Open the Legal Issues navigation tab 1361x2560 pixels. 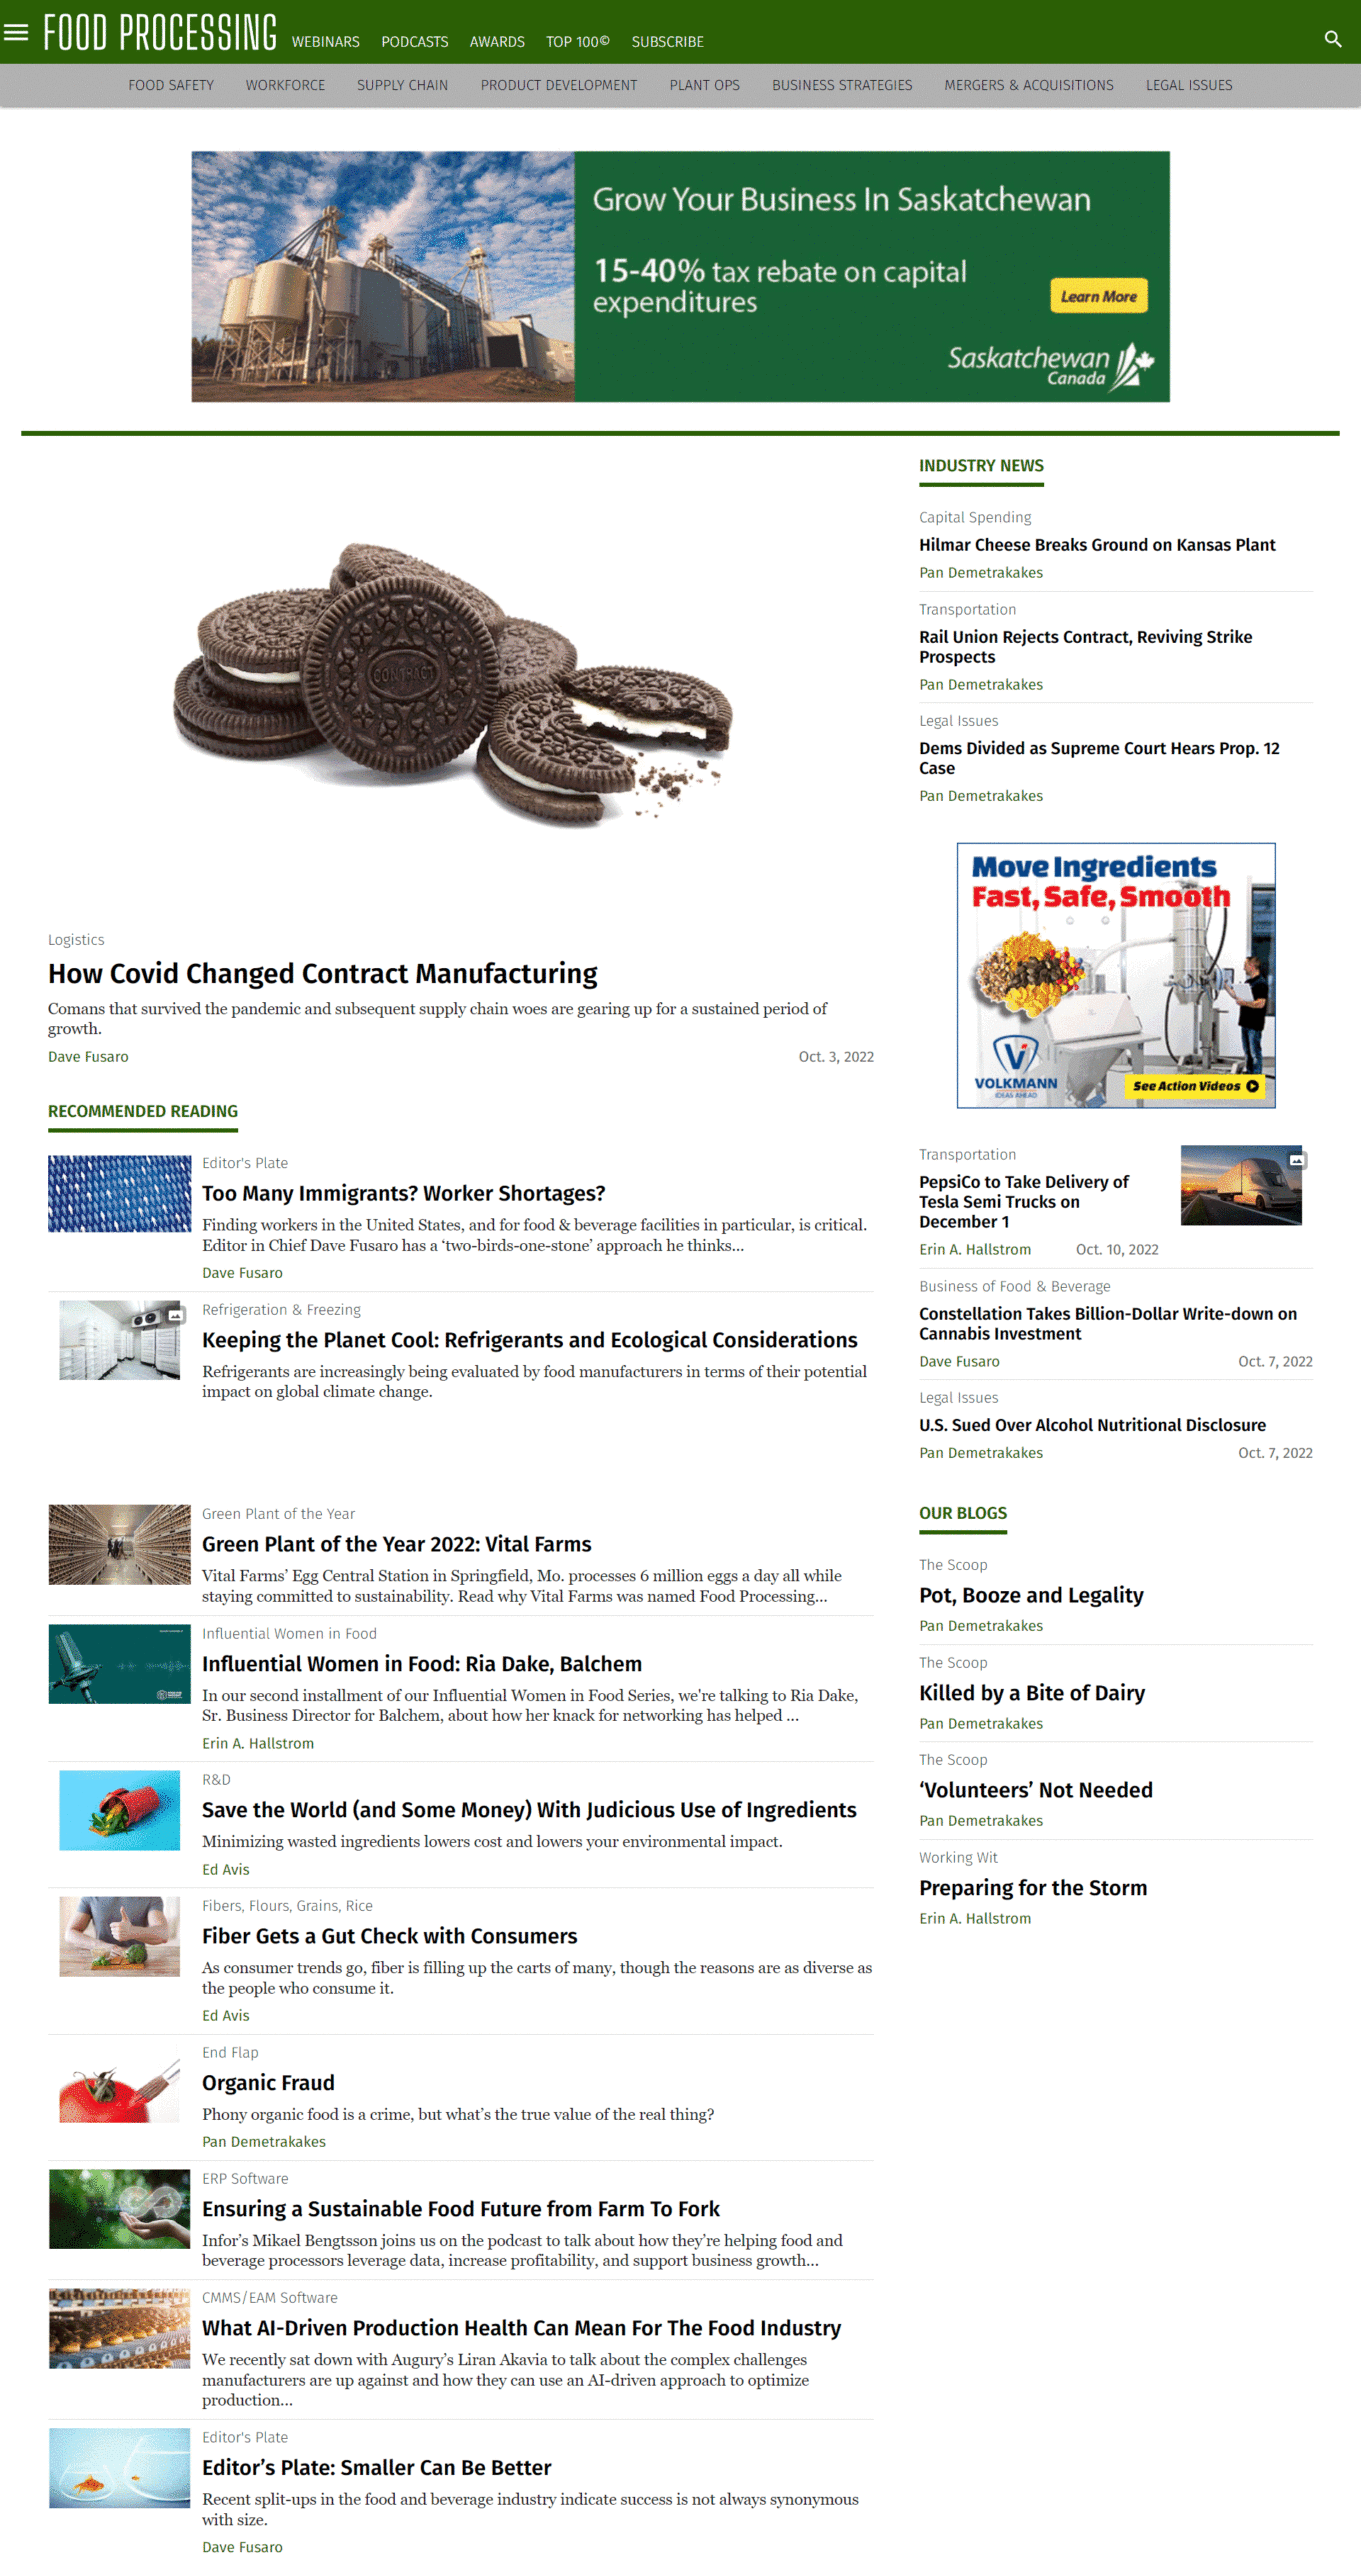(x=1188, y=85)
